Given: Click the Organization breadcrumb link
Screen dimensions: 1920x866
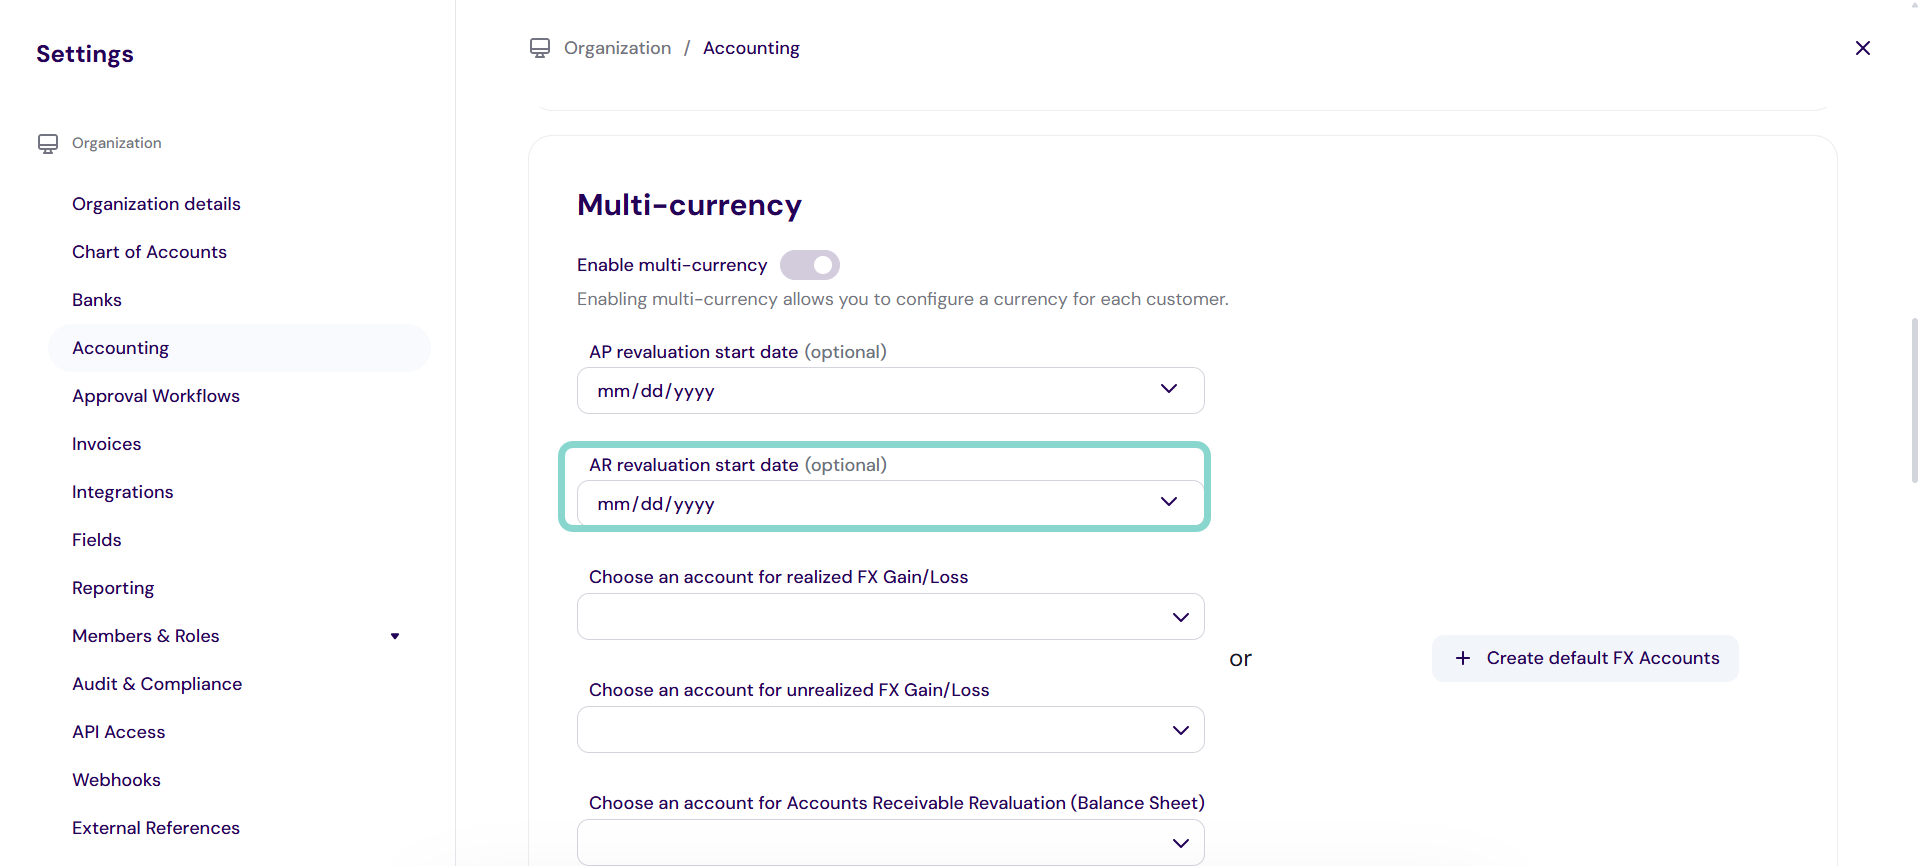Looking at the screenshot, I should click(x=617, y=48).
